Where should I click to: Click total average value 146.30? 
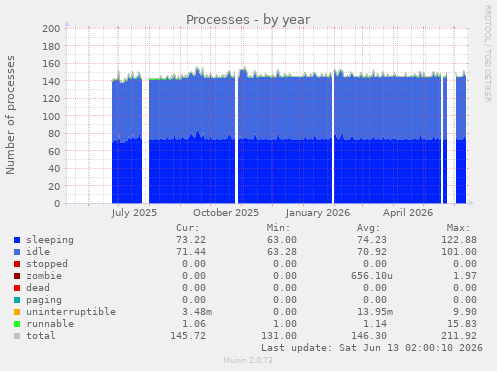pyautogui.click(x=369, y=336)
